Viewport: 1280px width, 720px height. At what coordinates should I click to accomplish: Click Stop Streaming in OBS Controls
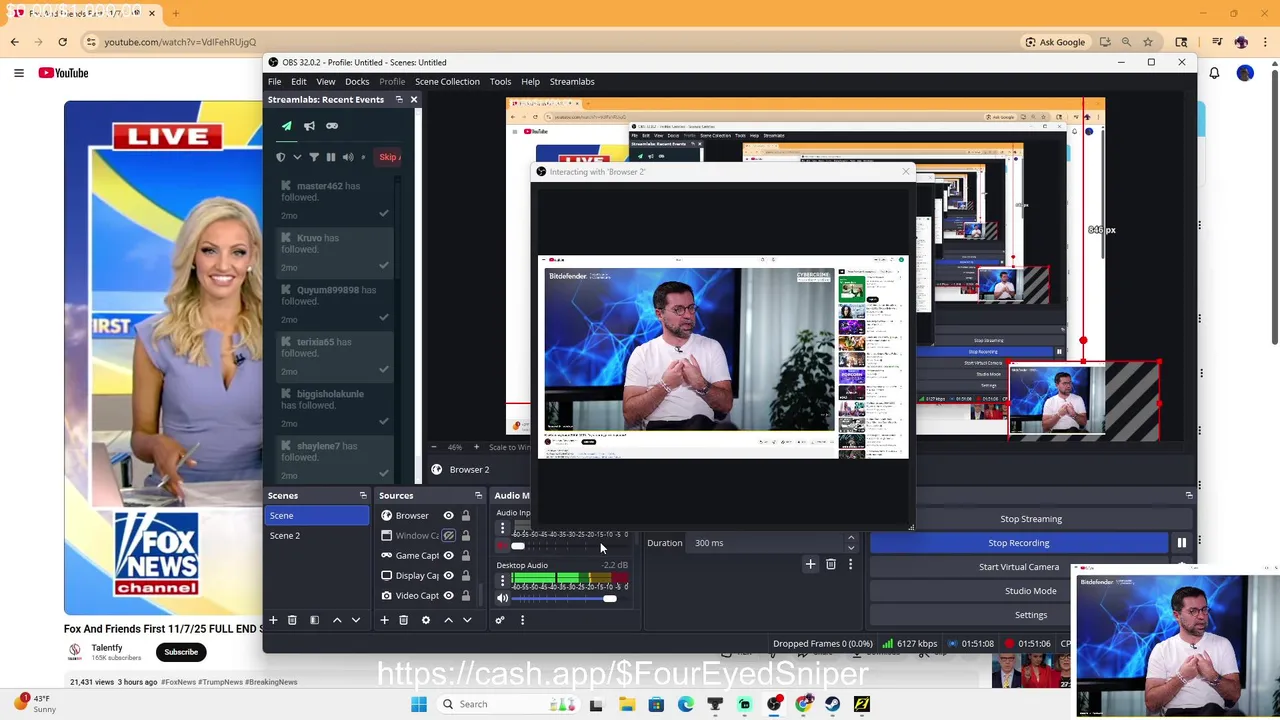(x=1031, y=519)
